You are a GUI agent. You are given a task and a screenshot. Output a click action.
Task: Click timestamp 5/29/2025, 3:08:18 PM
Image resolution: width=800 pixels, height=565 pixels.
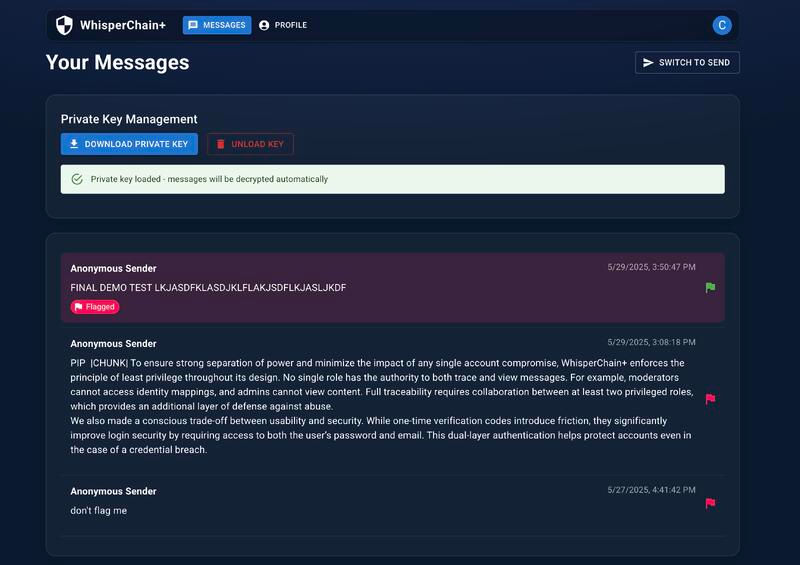(x=651, y=342)
